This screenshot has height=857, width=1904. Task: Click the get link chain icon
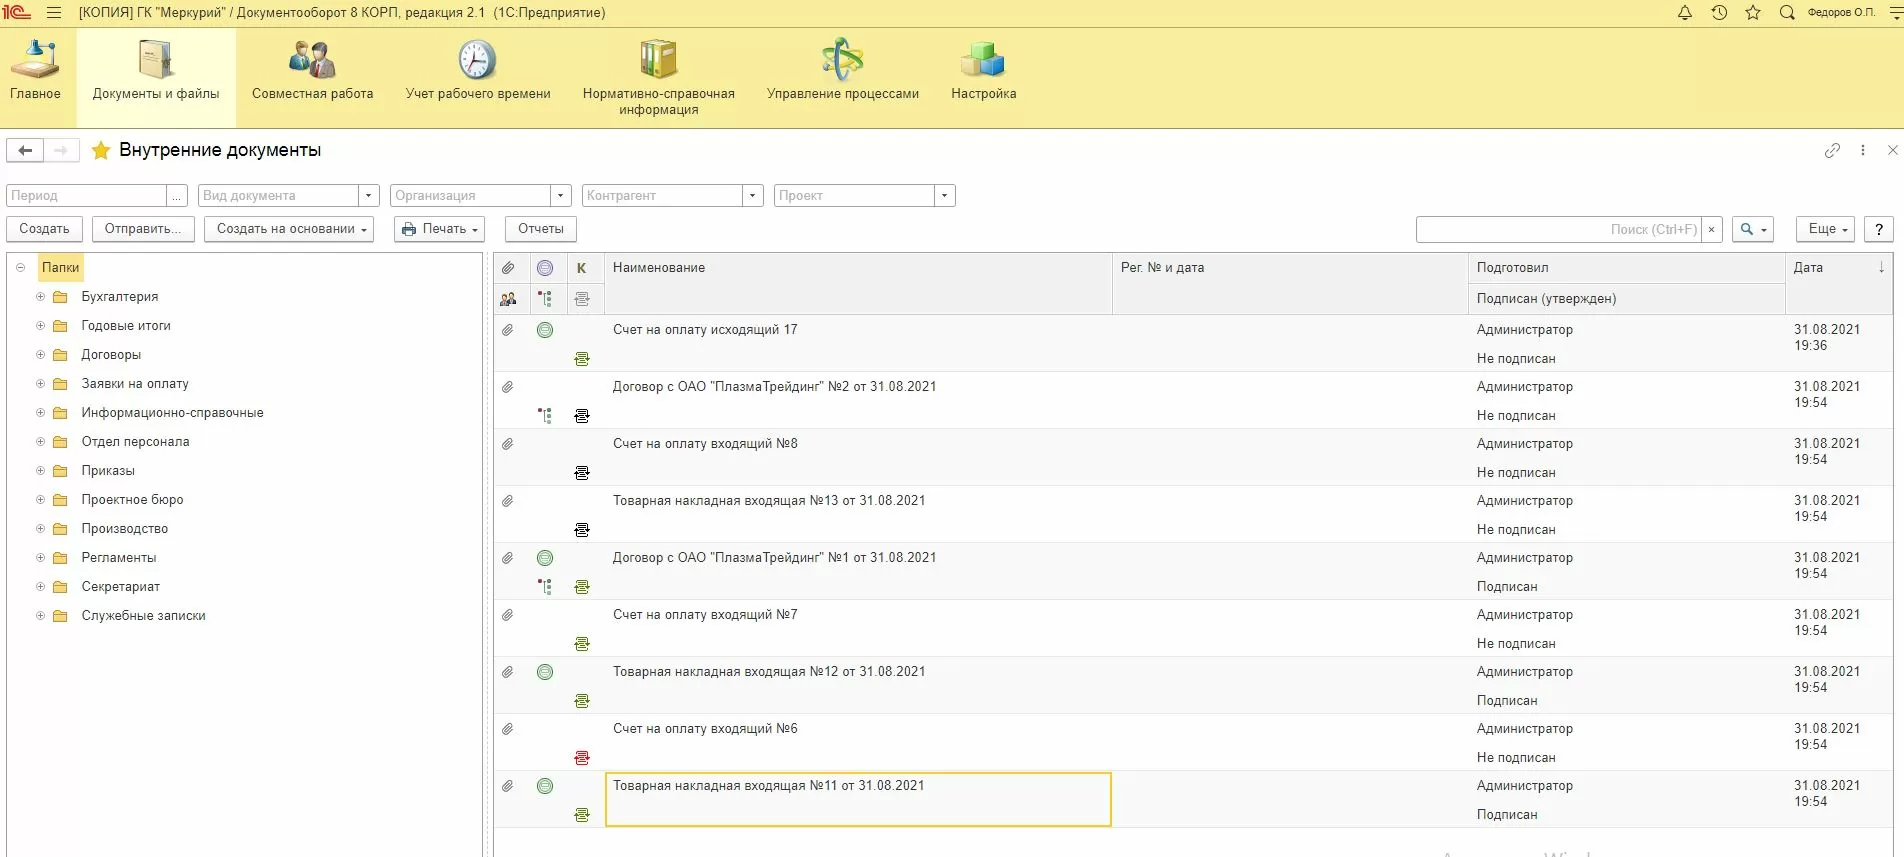(1832, 150)
